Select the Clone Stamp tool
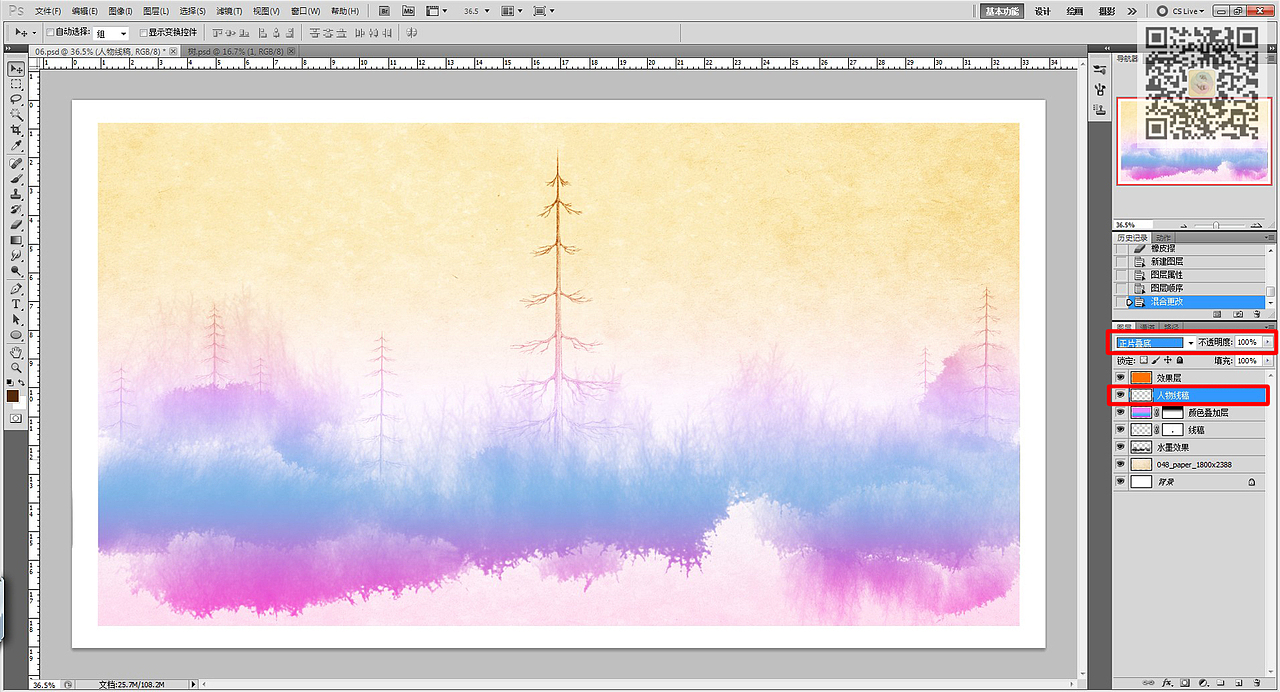Screen dimensions: 1280x692 click(x=16, y=194)
